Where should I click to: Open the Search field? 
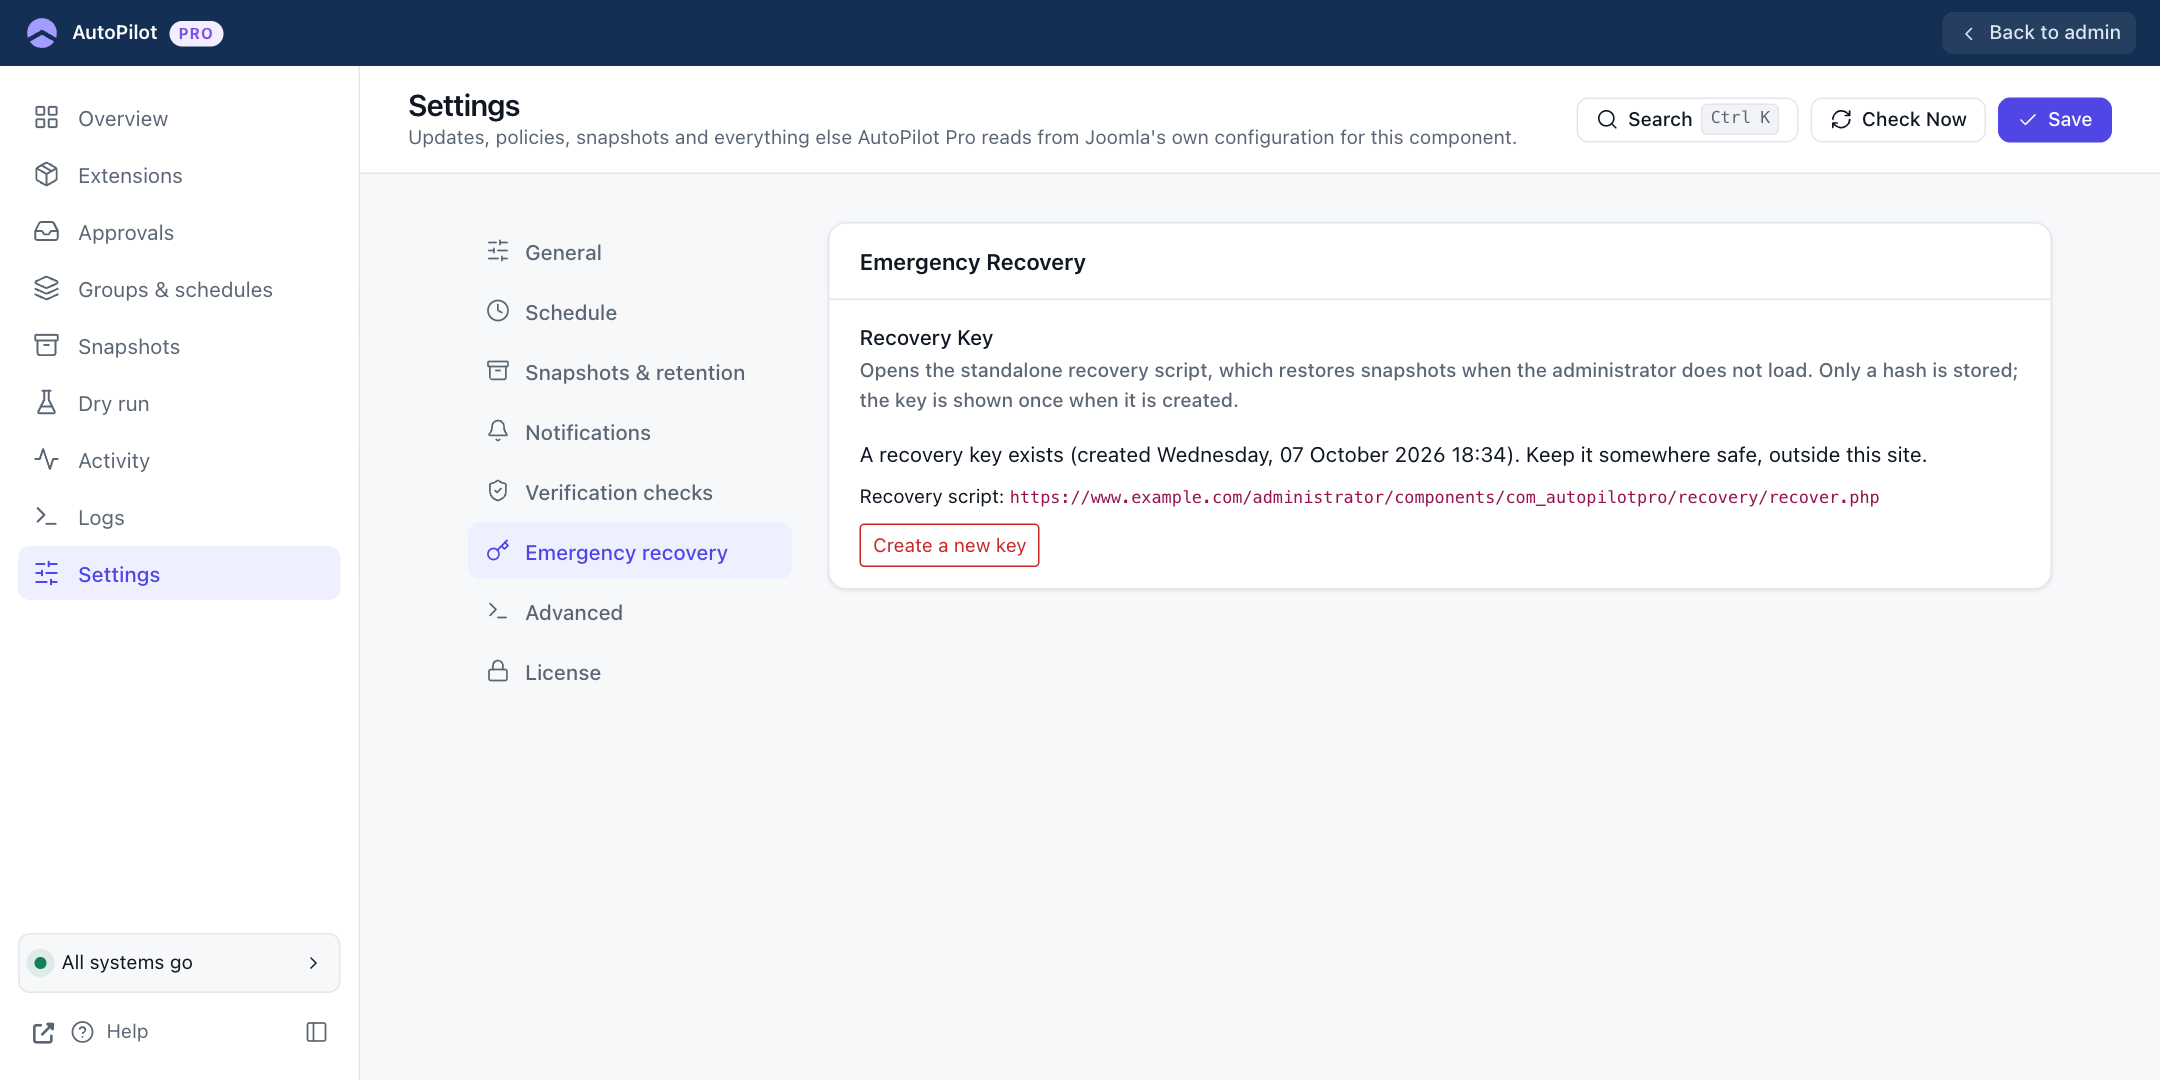click(1687, 120)
